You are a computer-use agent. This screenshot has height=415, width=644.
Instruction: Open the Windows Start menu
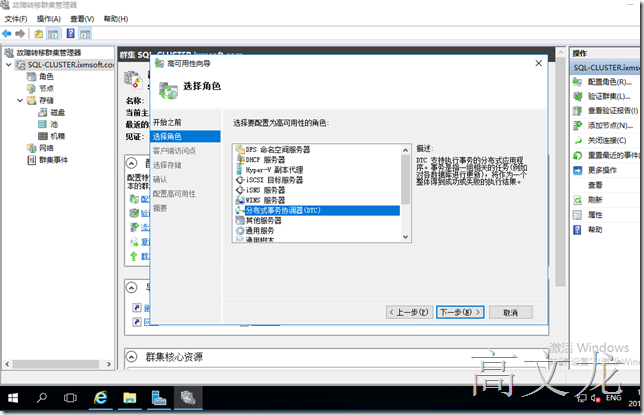point(13,398)
